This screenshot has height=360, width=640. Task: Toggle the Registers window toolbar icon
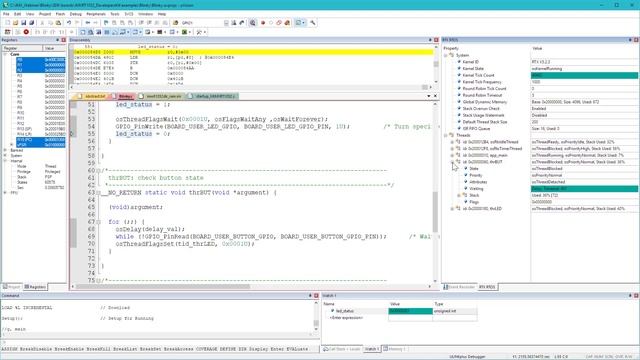[x=107, y=32]
